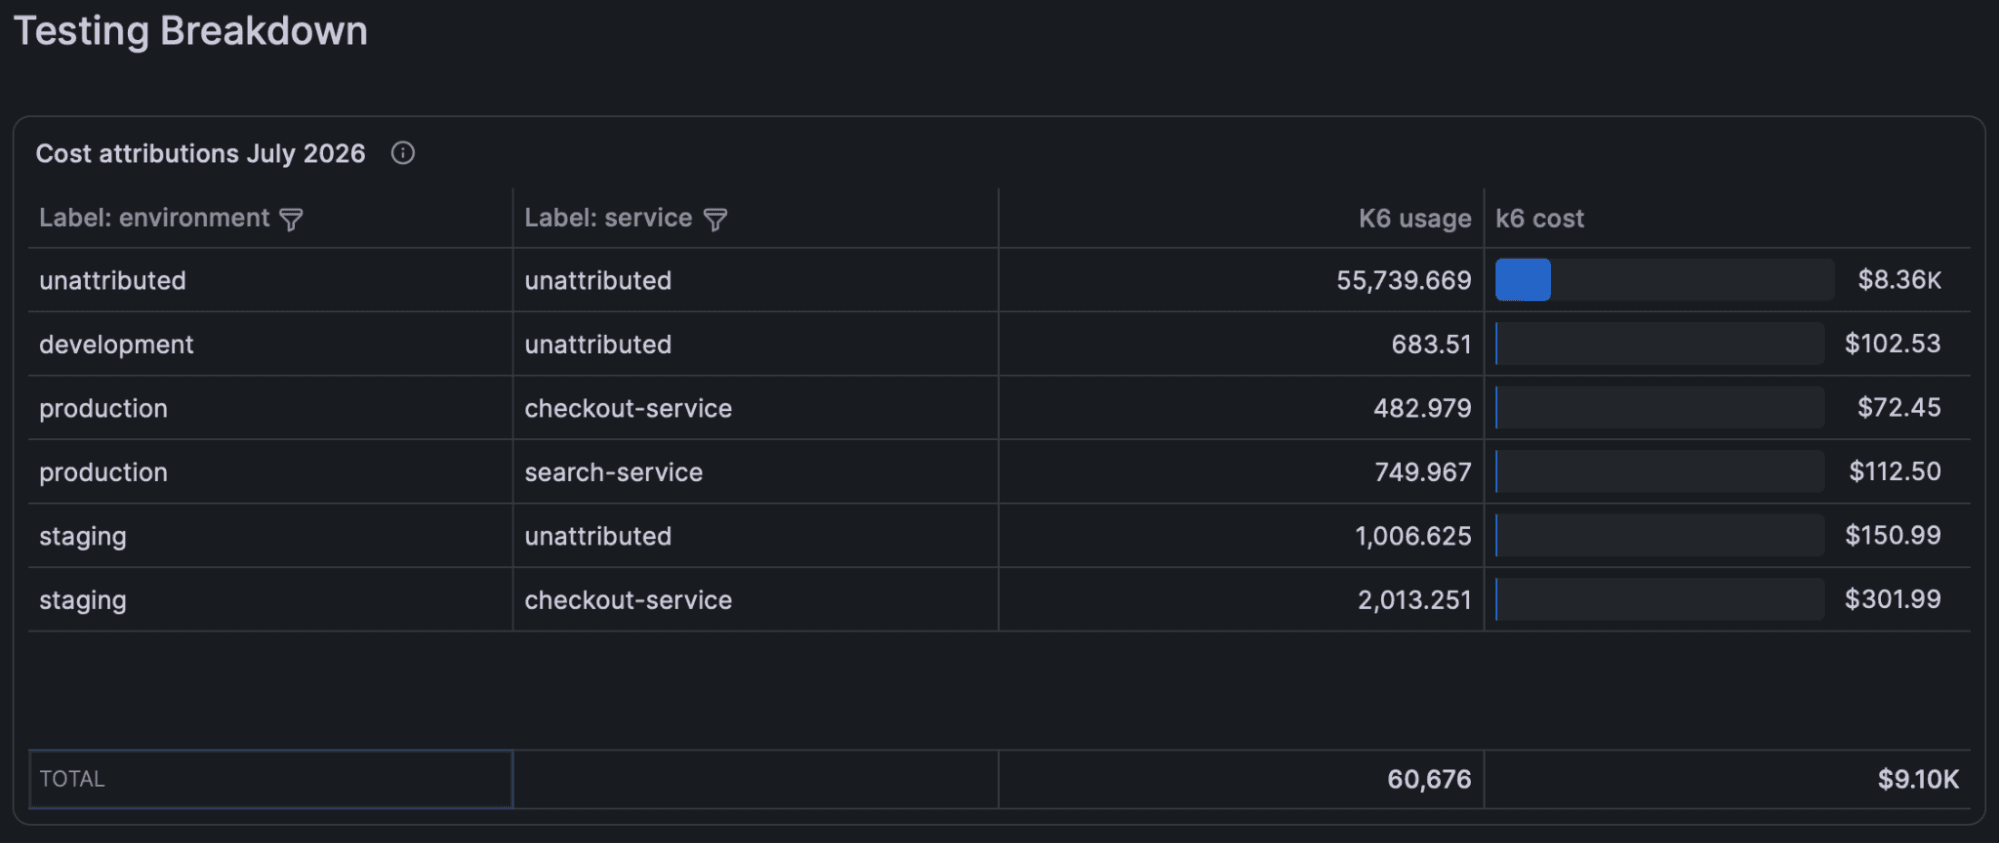Open the service label filter icon
The image size is (1999, 844).
pyautogui.click(x=715, y=219)
